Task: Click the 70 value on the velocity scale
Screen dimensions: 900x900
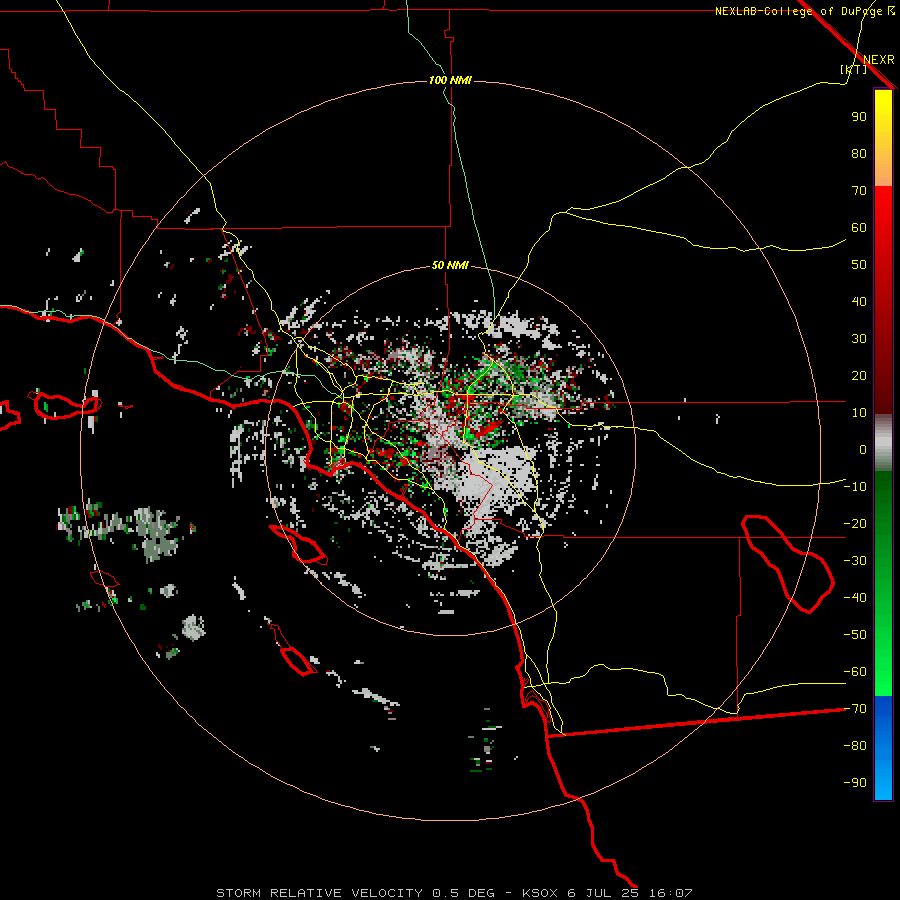Action: 859,191
